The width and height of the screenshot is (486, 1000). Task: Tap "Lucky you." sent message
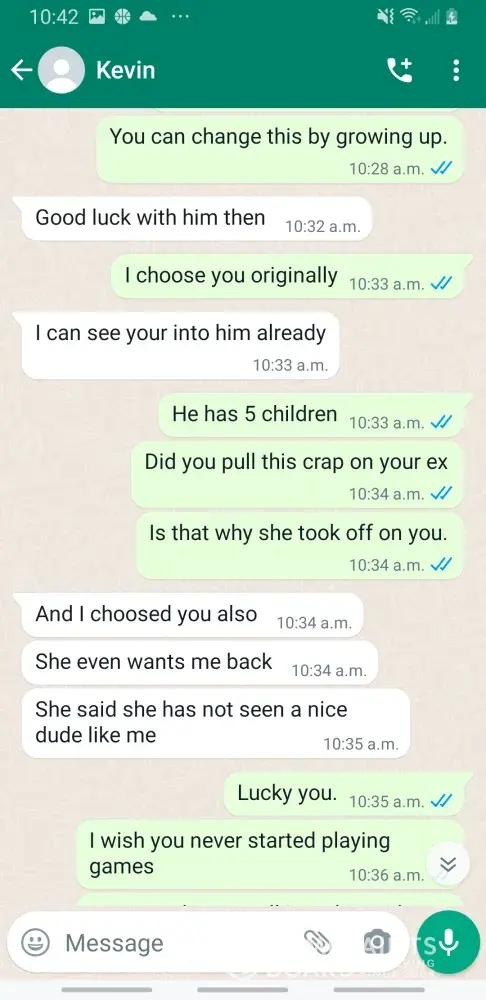click(344, 795)
